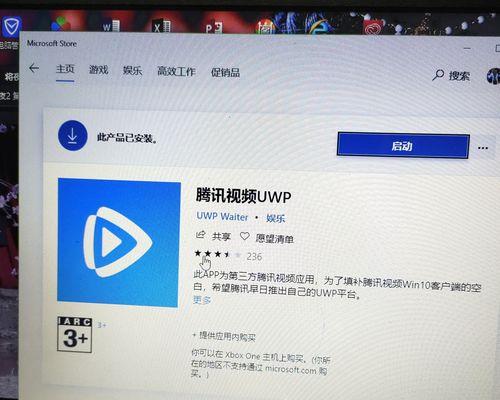Open PowerPoint icon on the desktop
500x400 pixels.
214,27
